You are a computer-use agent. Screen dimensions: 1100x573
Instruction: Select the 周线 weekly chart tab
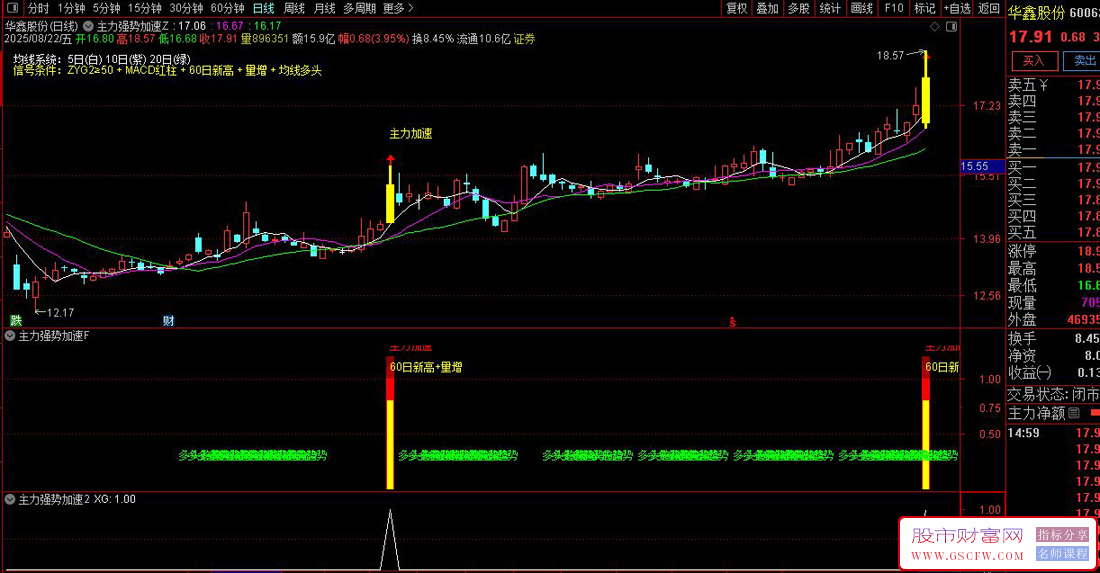(294, 8)
